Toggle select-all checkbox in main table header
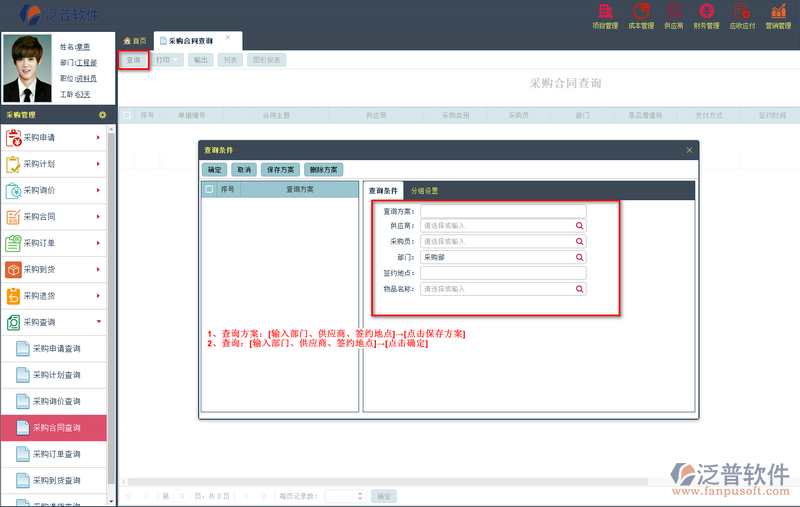This screenshot has width=800, height=507. point(127,115)
